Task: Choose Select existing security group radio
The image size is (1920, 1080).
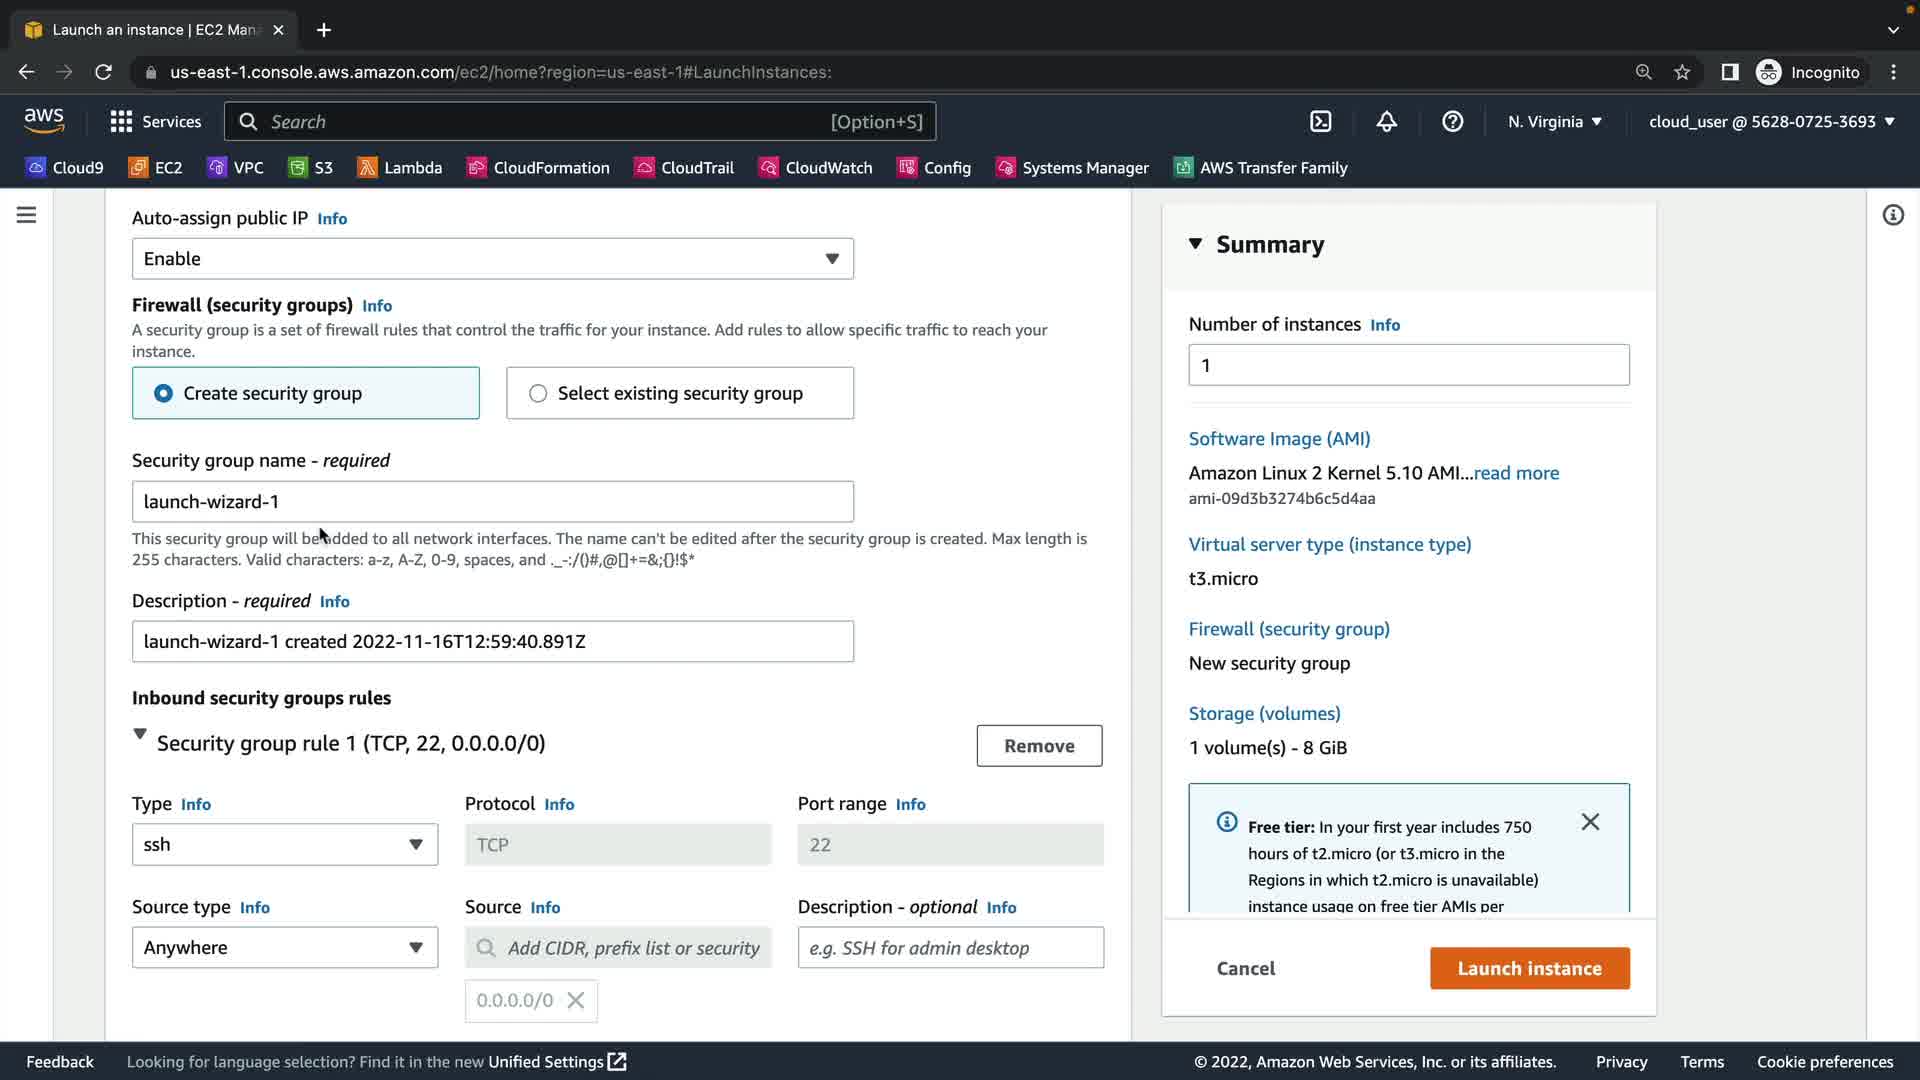Action: (538, 394)
